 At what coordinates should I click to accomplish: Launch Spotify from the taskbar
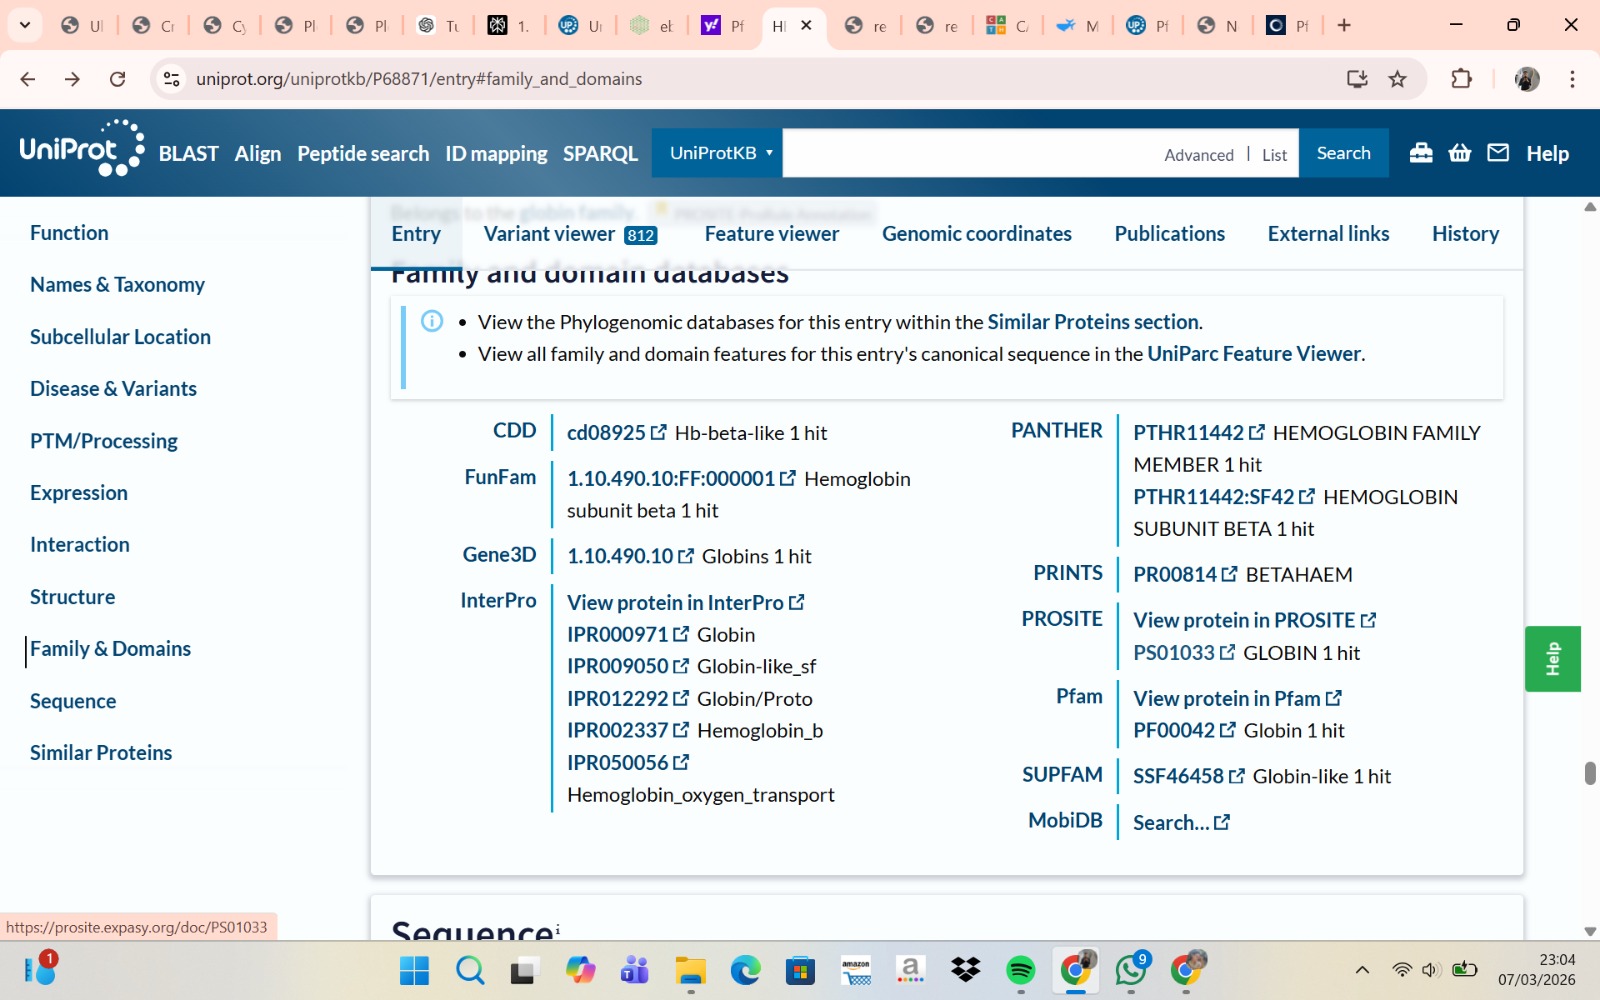pos(1020,970)
